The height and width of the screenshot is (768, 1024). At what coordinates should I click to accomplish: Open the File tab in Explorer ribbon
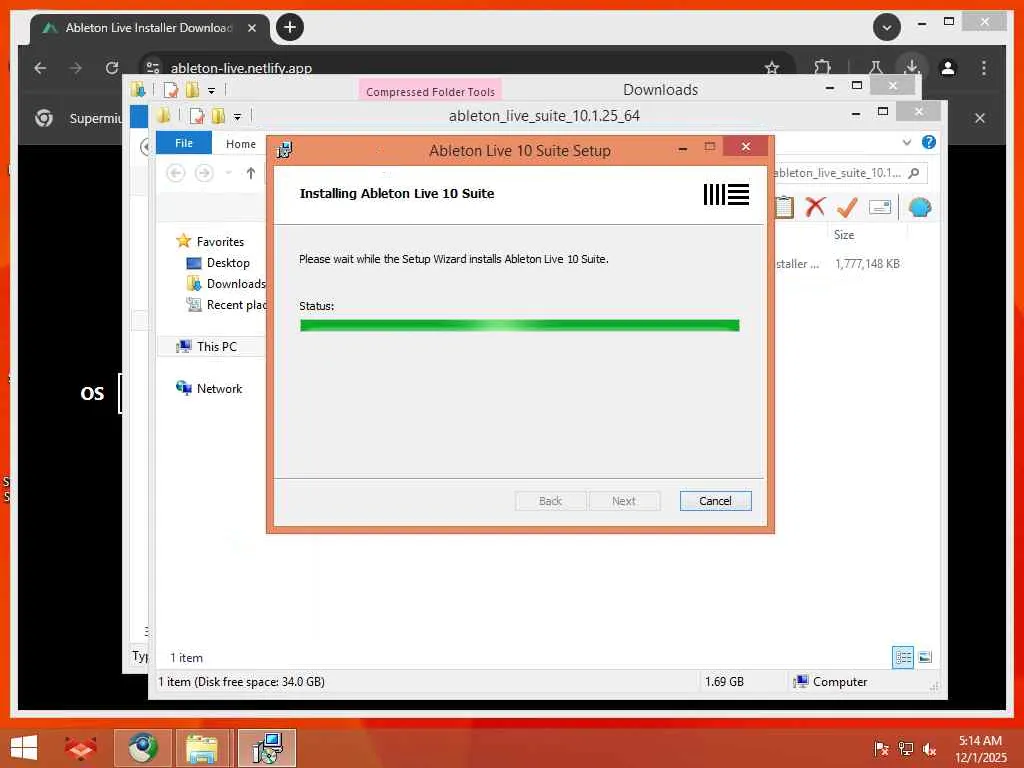pos(184,143)
